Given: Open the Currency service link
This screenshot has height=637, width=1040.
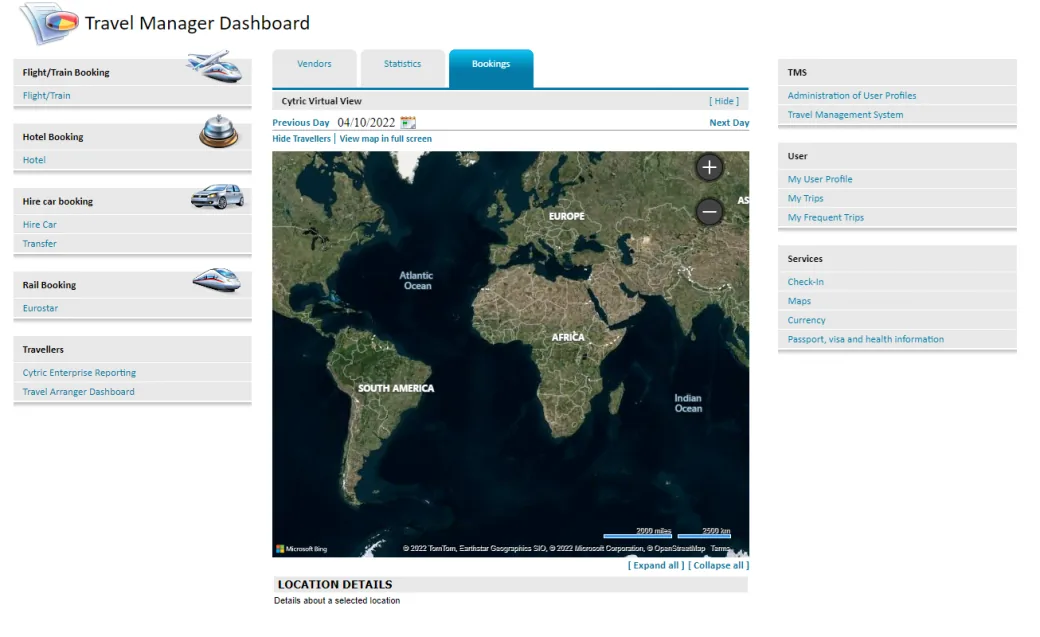Looking at the screenshot, I should click(807, 320).
